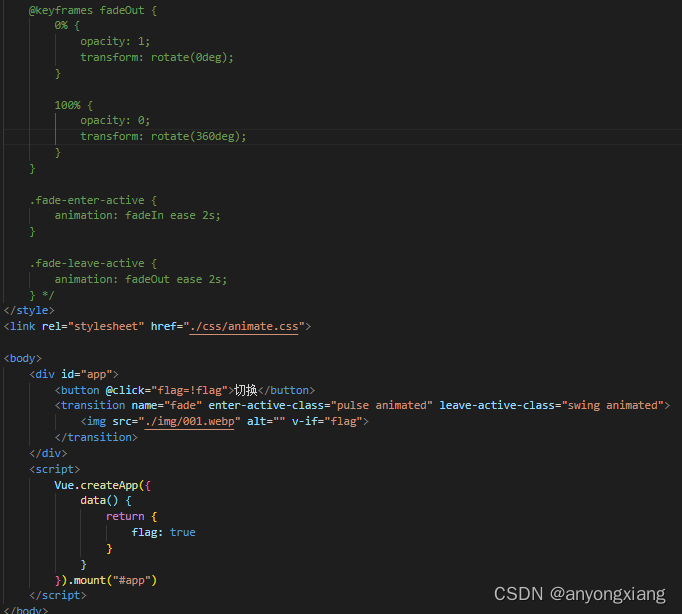Image resolution: width=682 pixels, height=614 pixels.
Task: Click the closing '</style>' tag
Action: 29,310
